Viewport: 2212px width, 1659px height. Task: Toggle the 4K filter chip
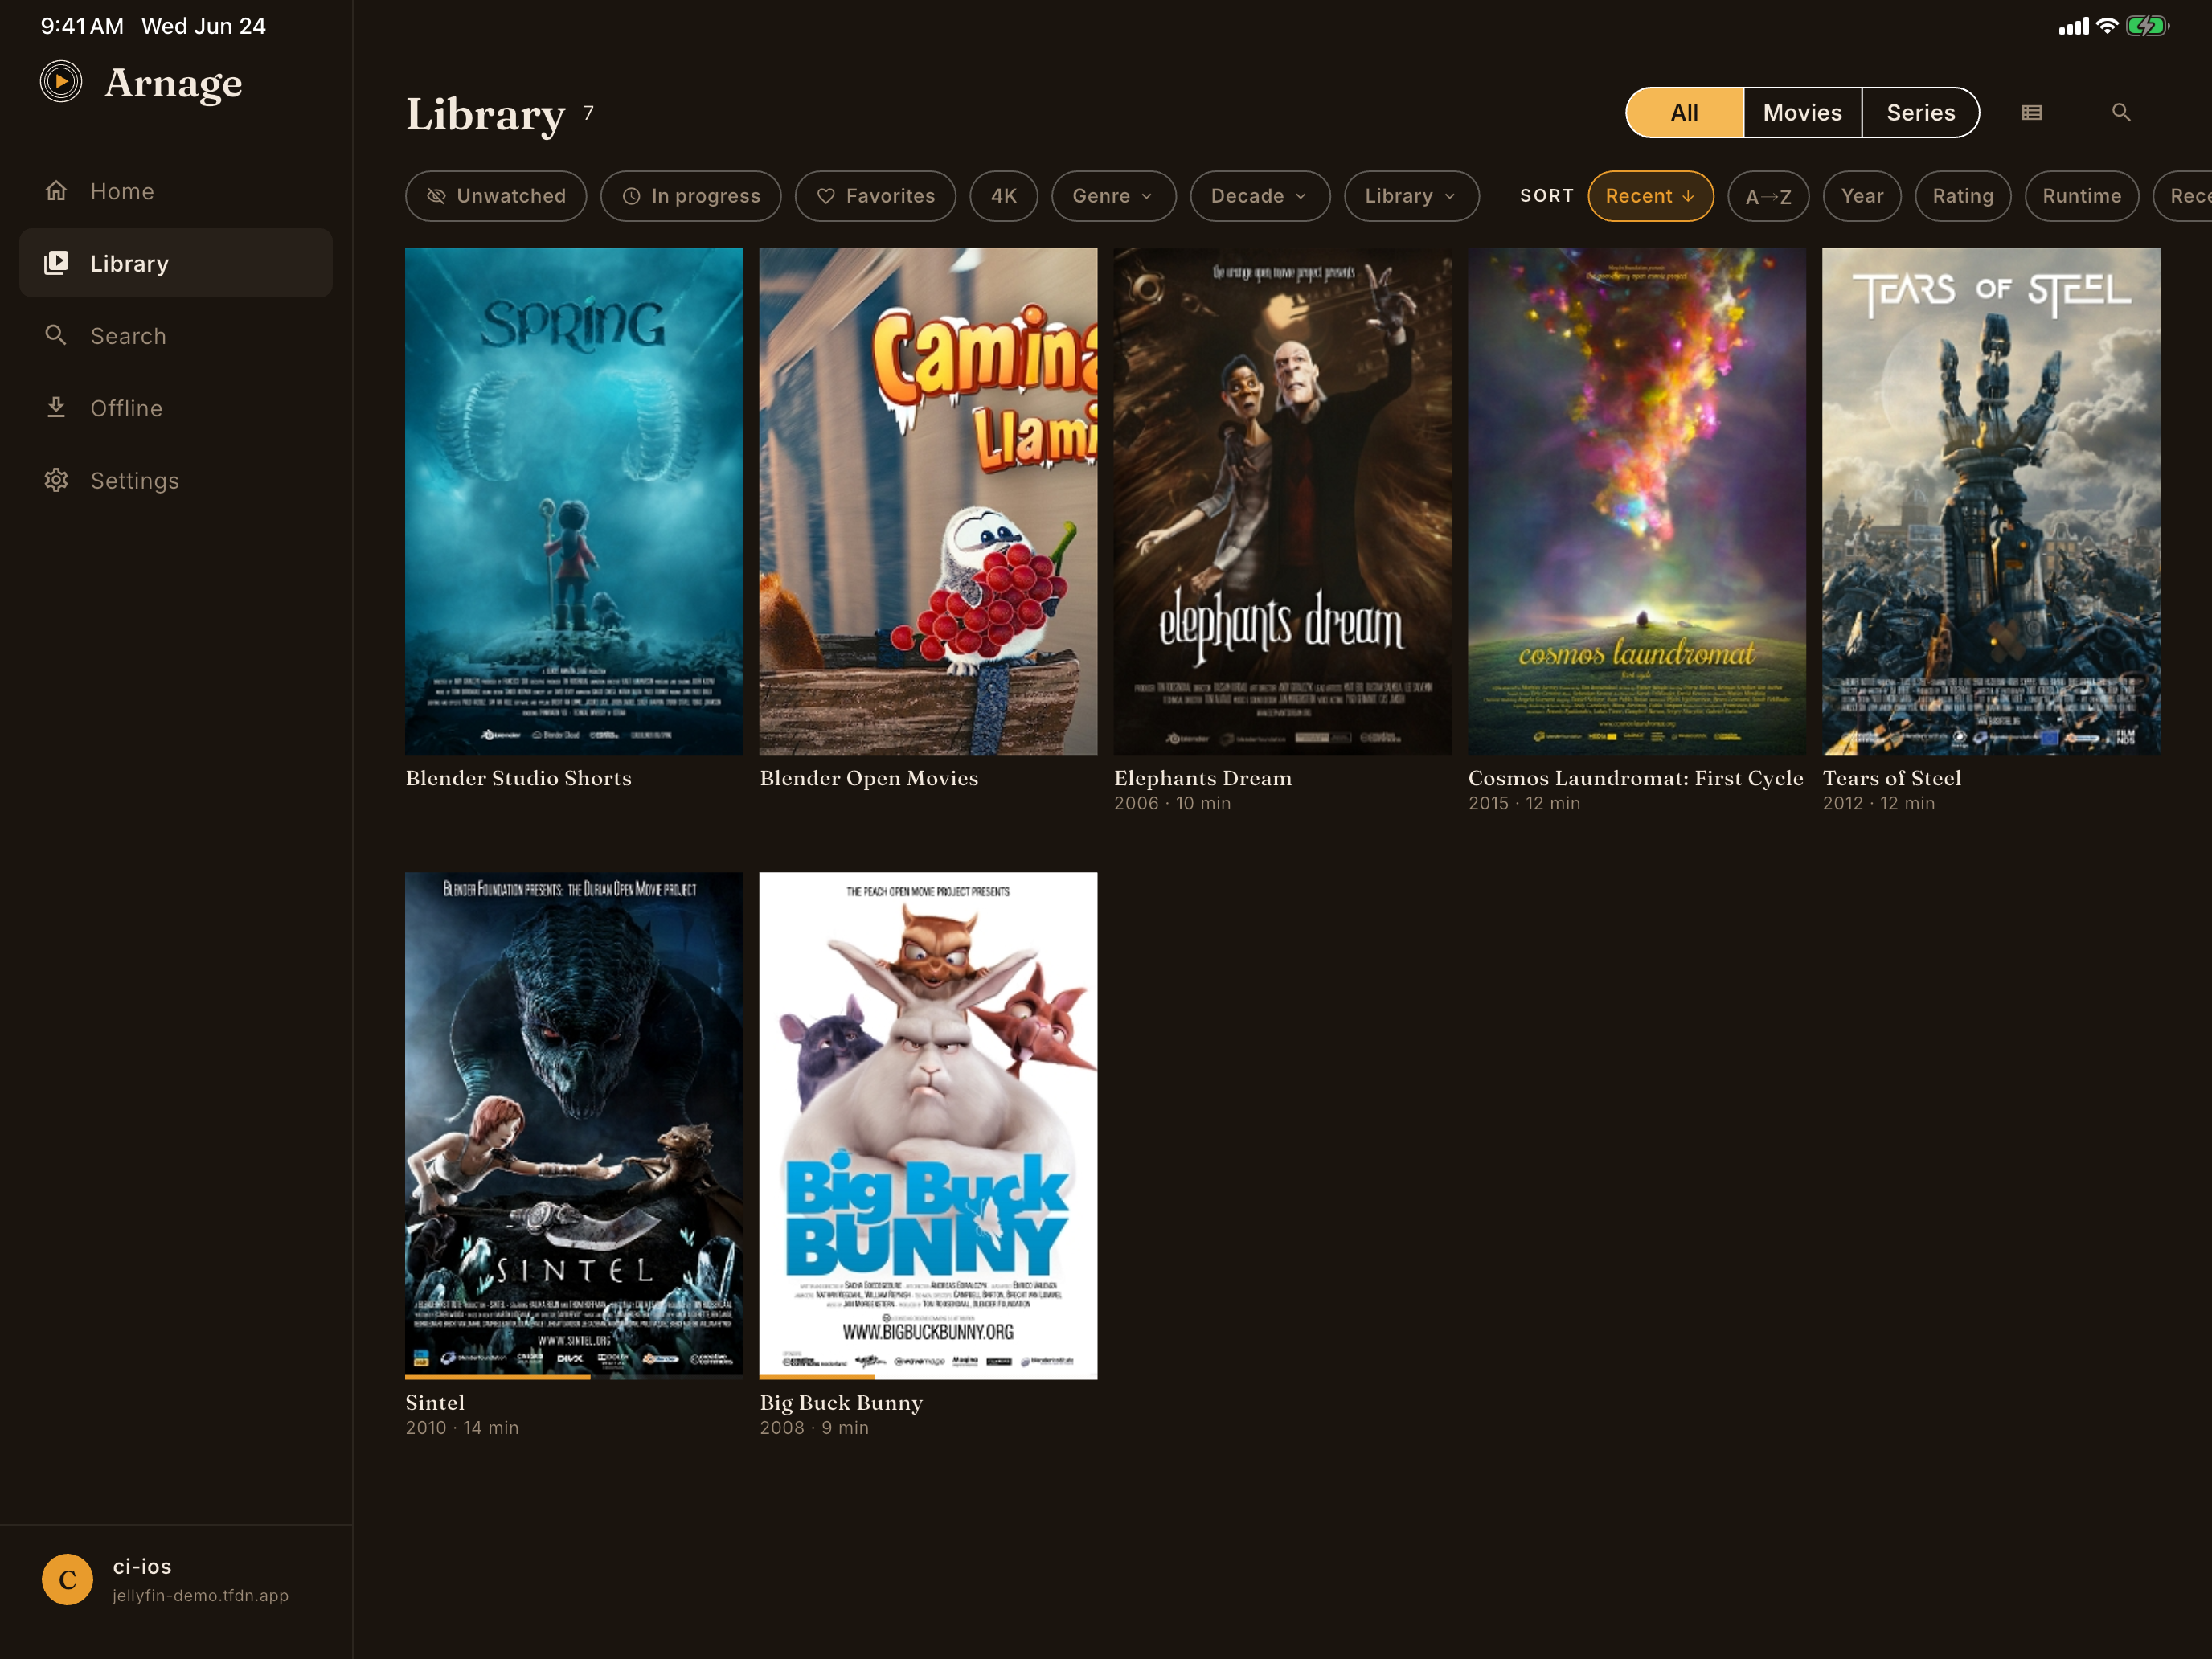[1003, 196]
